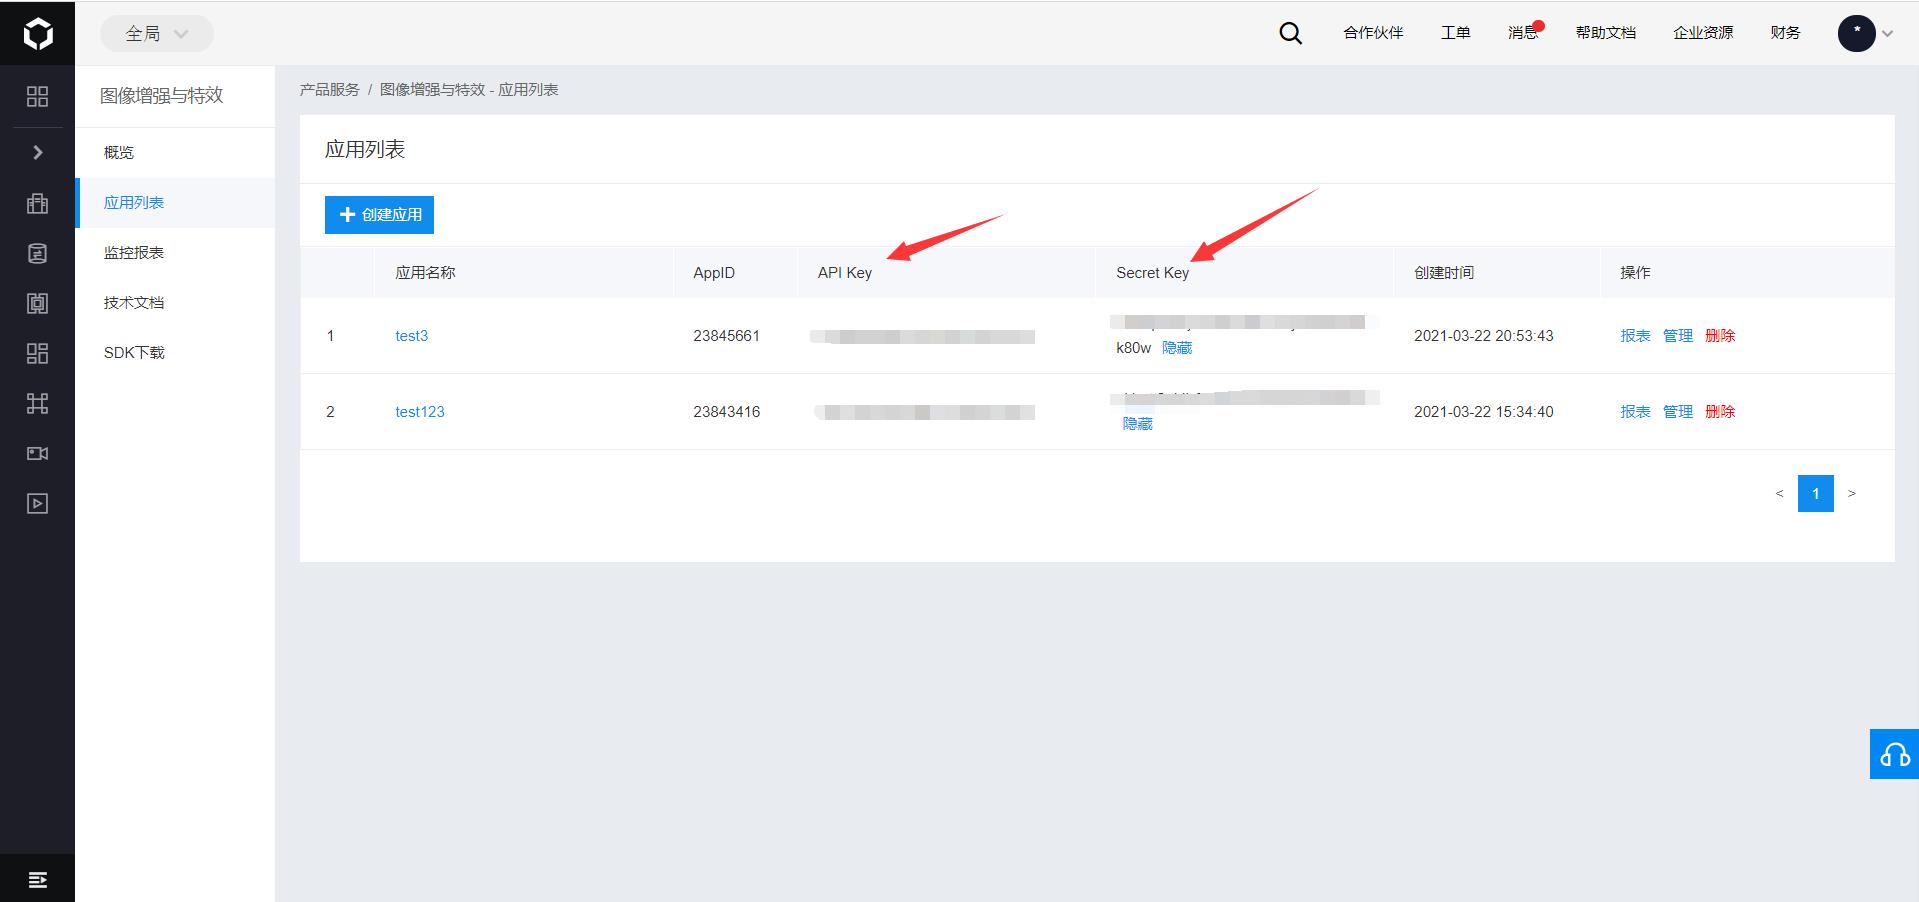This screenshot has width=1919, height=902.
Task: Open 消息 notifications in top navigation
Action: 1523,33
